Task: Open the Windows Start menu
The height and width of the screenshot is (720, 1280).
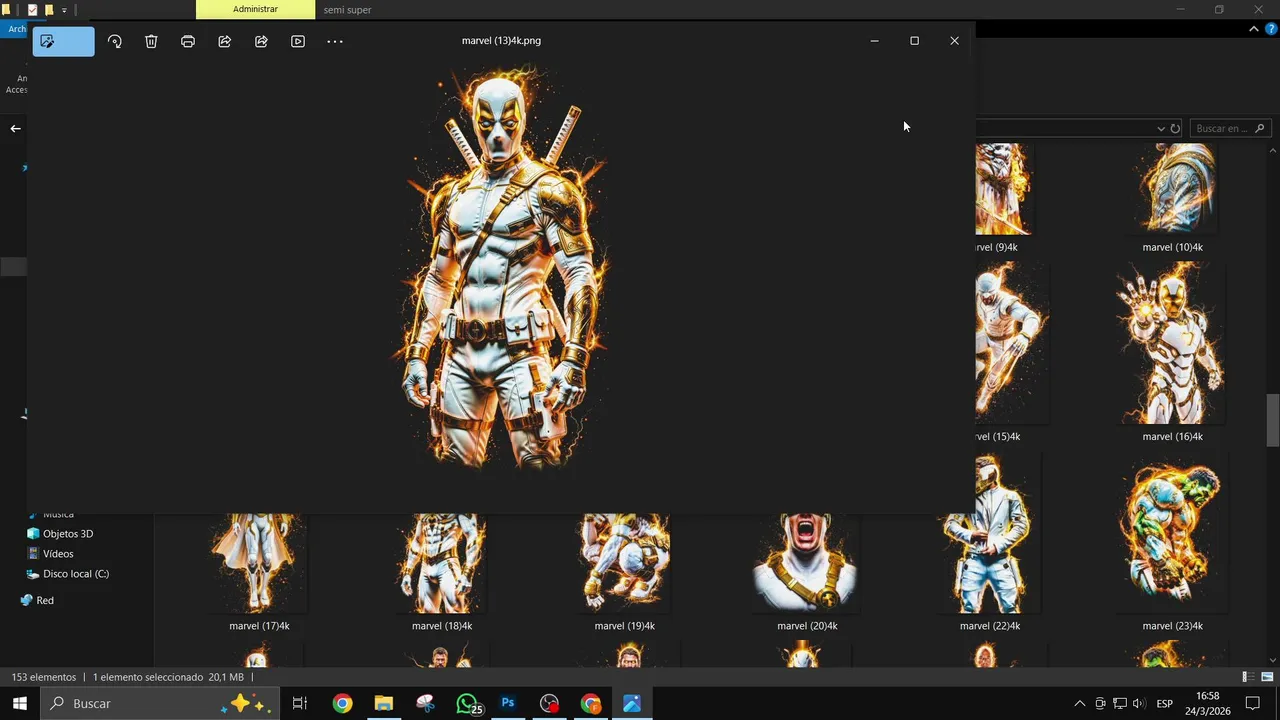Action: coord(19,703)
